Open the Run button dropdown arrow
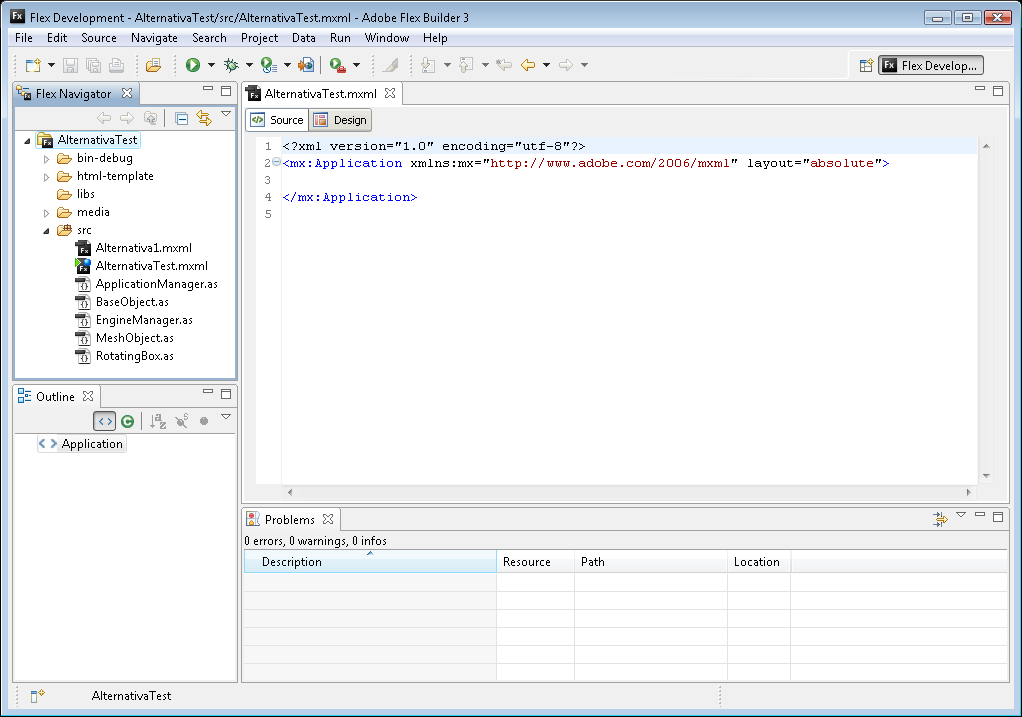Screen dimensions: 1022x717 pos(211,65)
